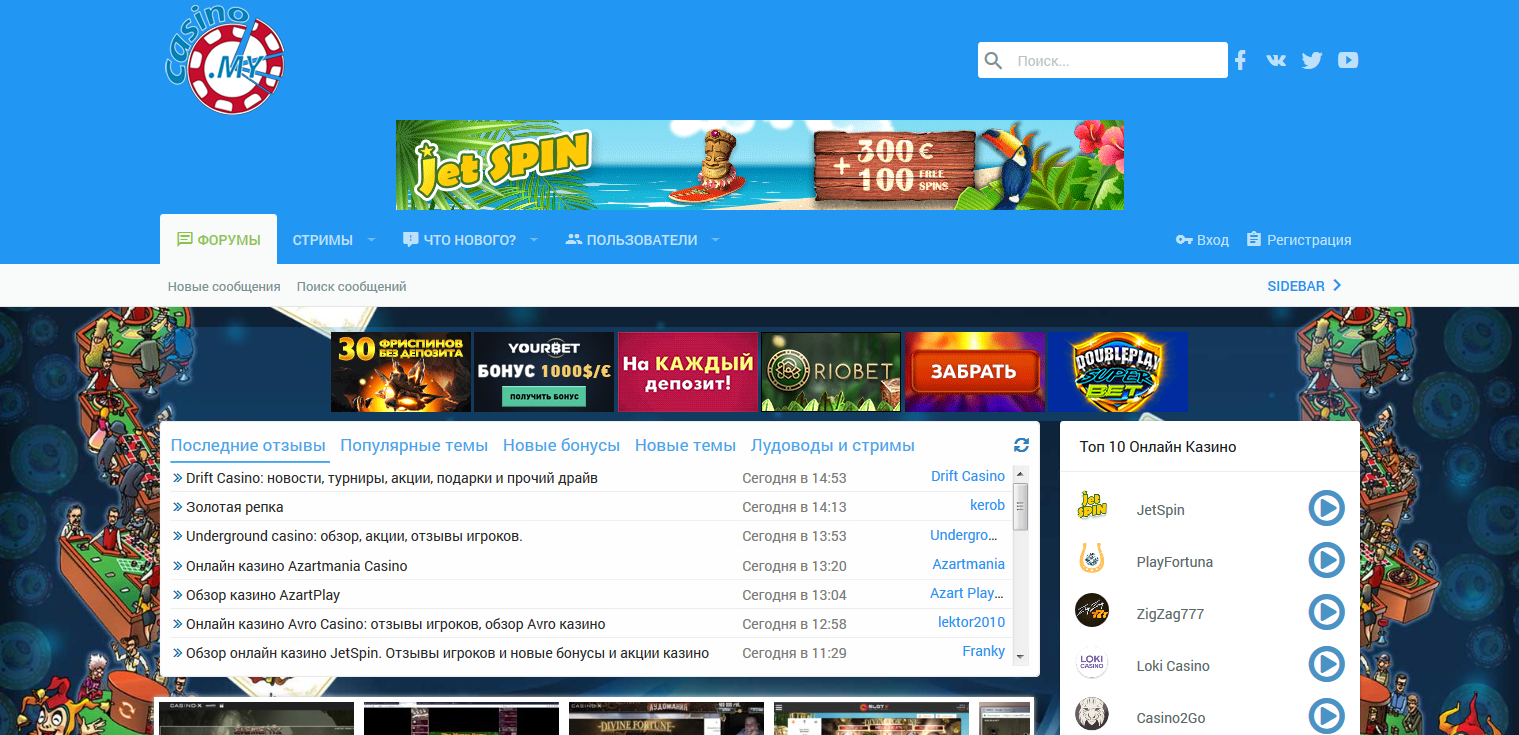Click the ZigZag777 play button
Viewport: 1519px width, 735px height.
1327,613
